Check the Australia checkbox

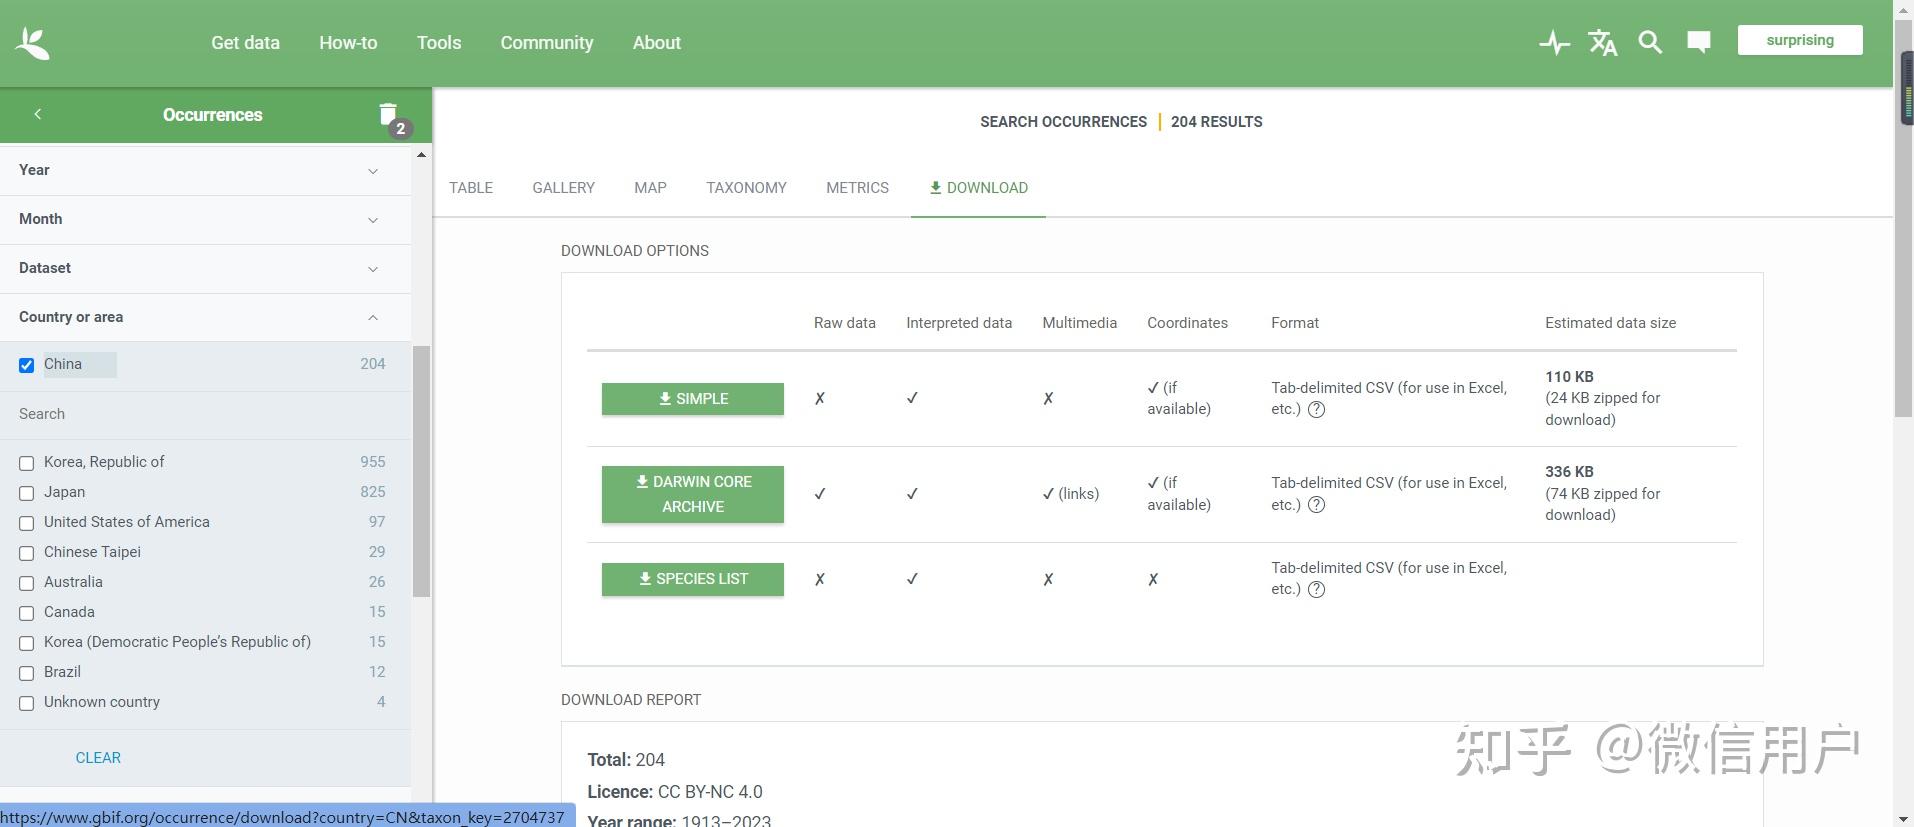click(x=27, y=583)
